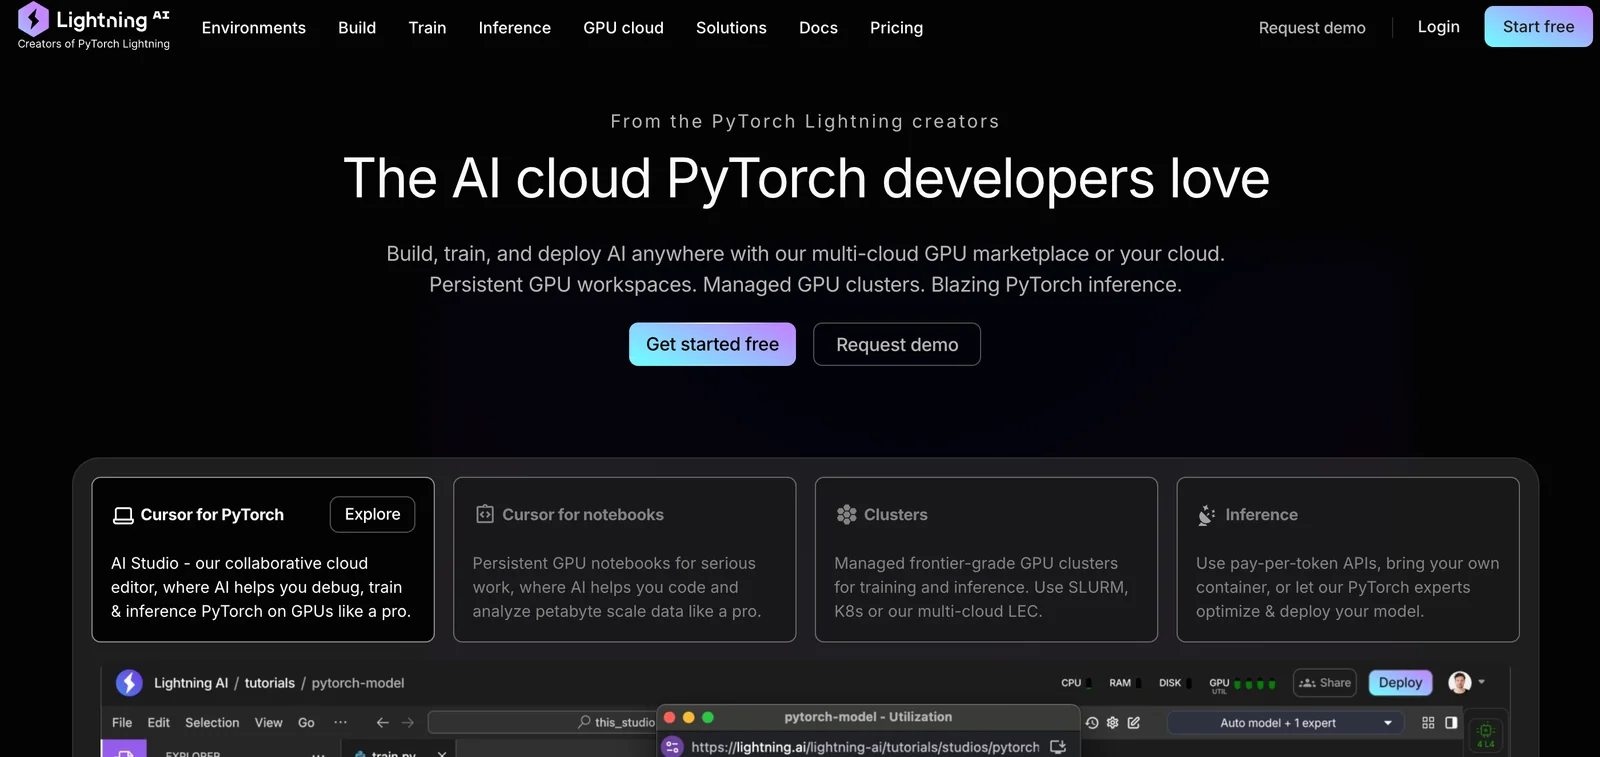Open the user avatar dropdown arrow
Viewport: 1600px width, 757px height.
pos(1481,682)
